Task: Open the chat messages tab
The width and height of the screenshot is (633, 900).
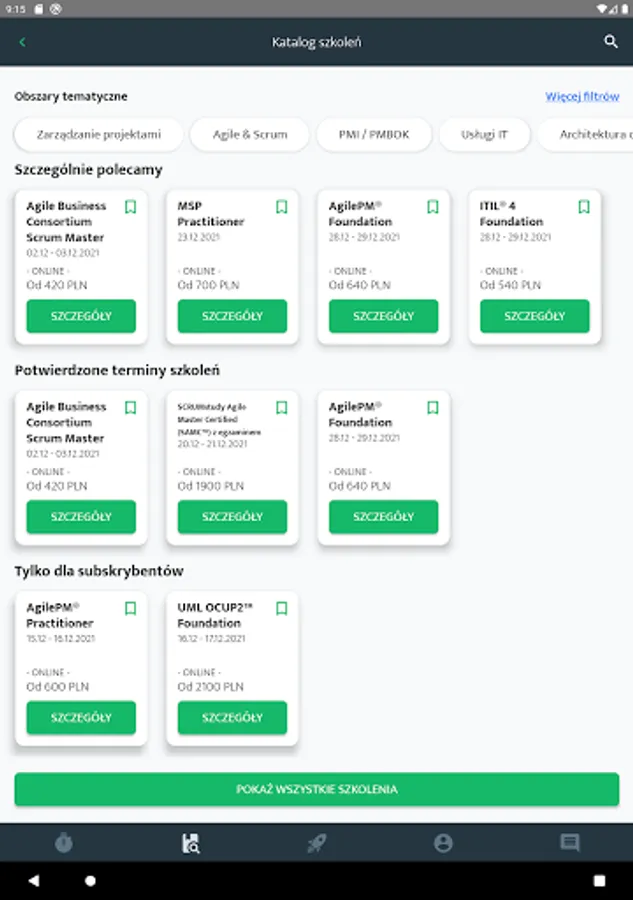Action: [x=570, y=843]
